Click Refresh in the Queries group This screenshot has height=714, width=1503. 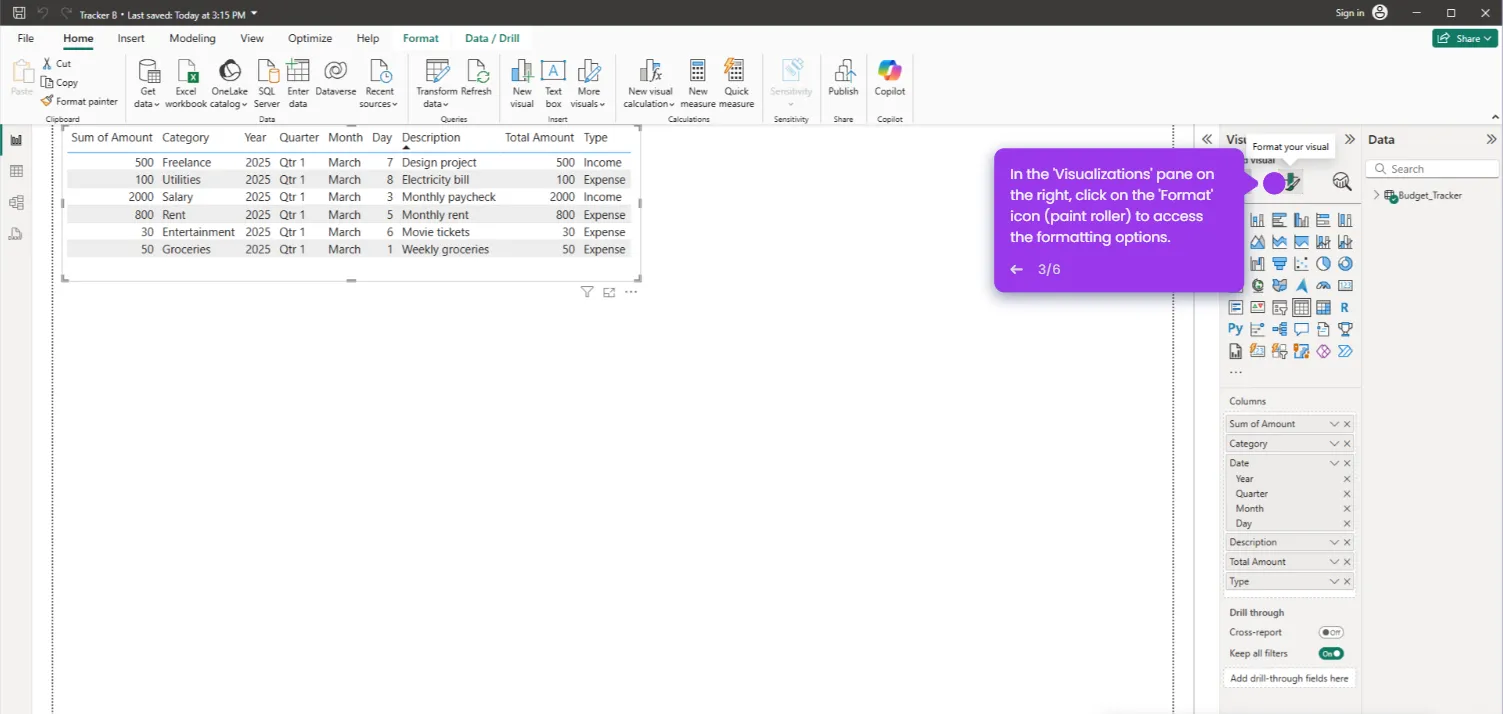pos(476,78)
